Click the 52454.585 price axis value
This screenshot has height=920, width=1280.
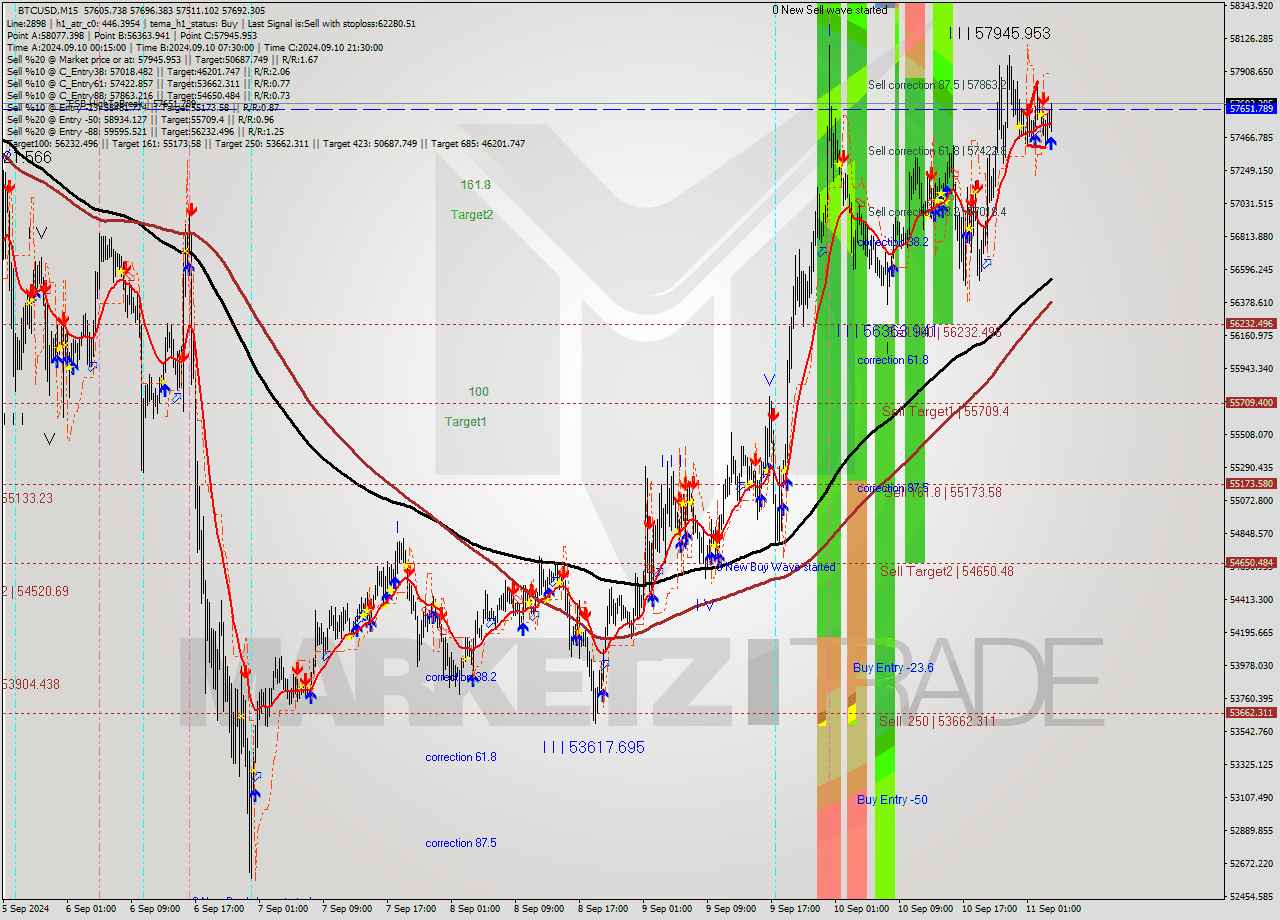pyautogui.click(x=1253, y=896)
